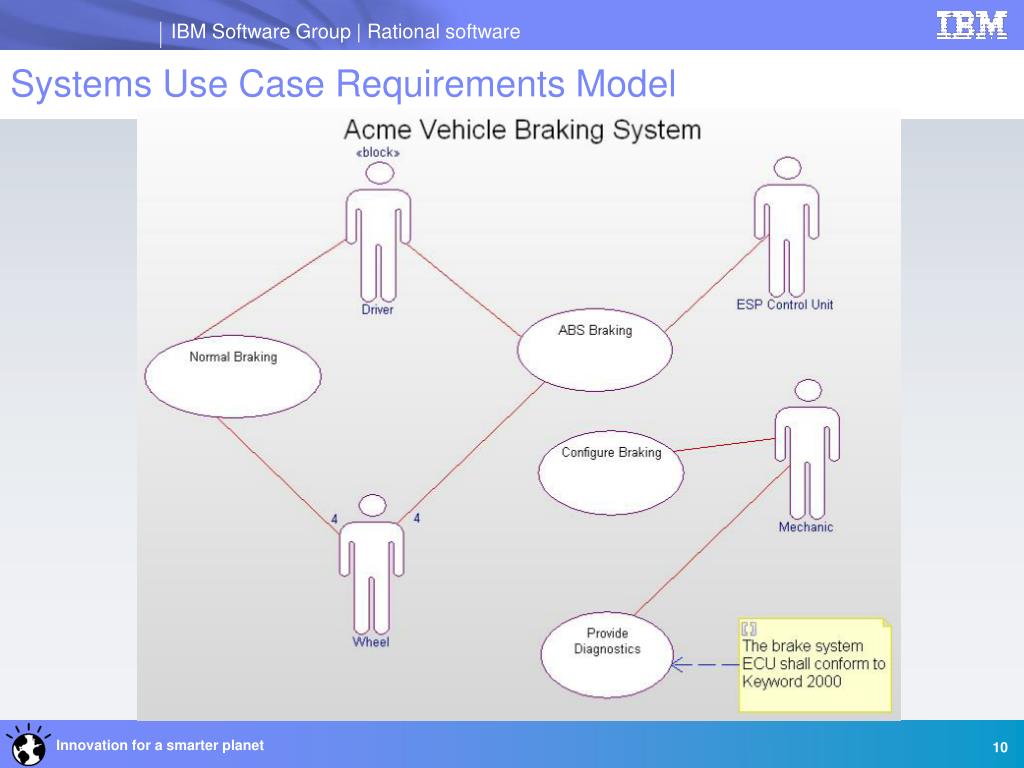Click the 'Wheel' actor label
This screenshot has height=768, width=1024.
pos(371,642)
